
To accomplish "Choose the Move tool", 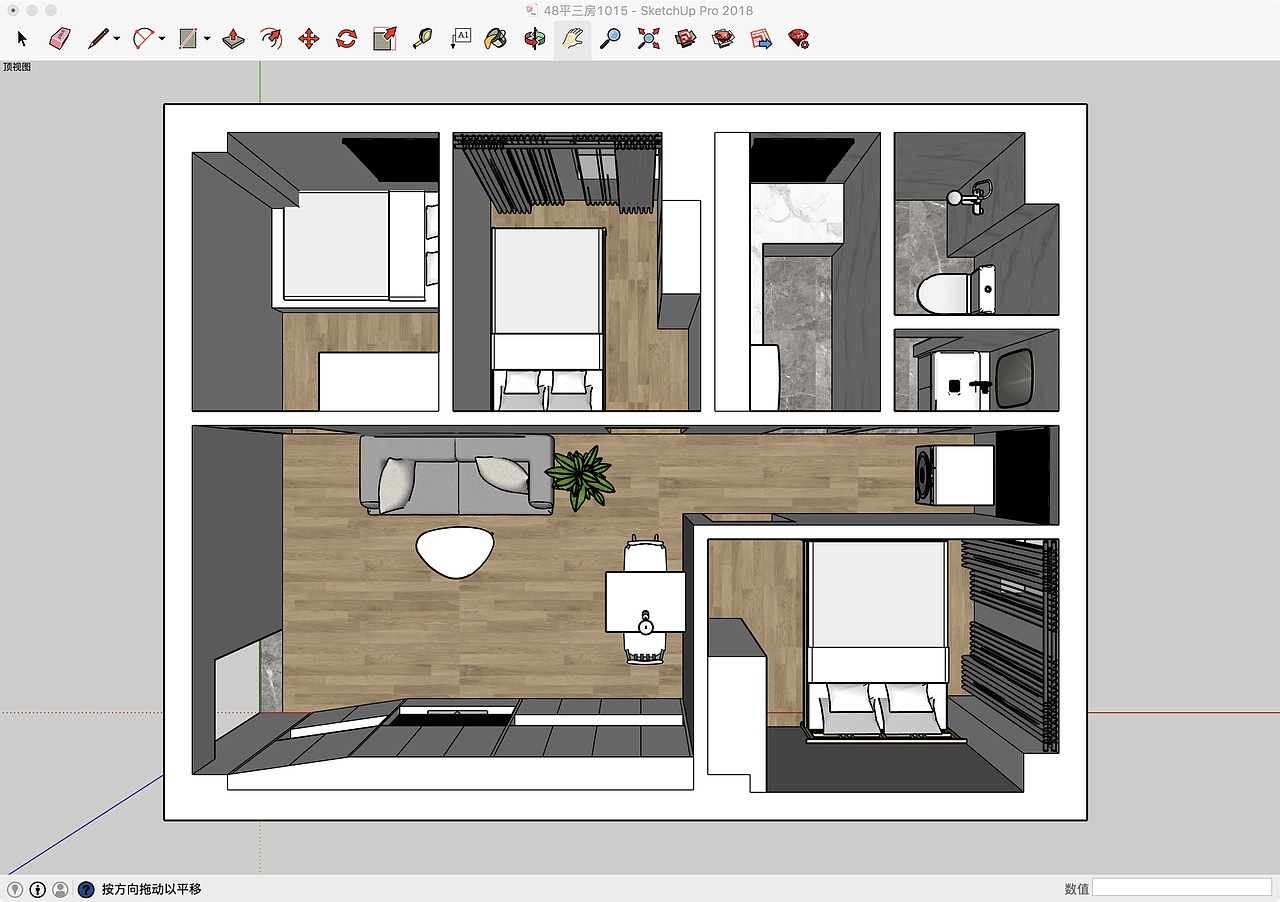I will tap(309, 39).
